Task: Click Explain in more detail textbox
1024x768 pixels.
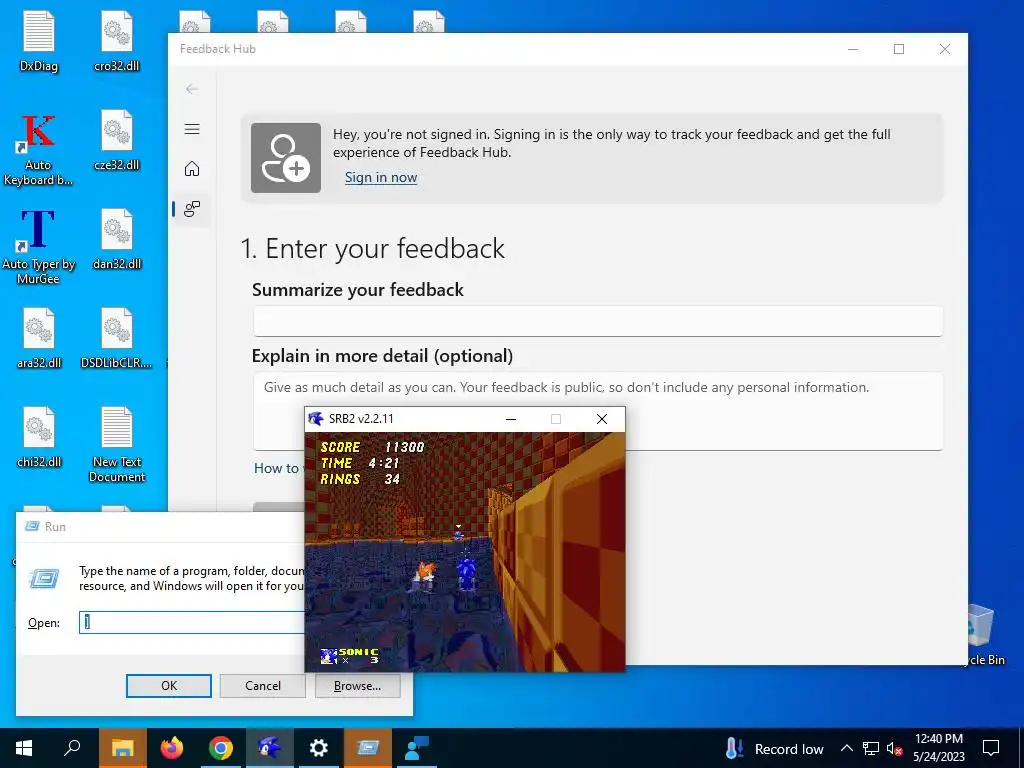Action: click(598, 411)
